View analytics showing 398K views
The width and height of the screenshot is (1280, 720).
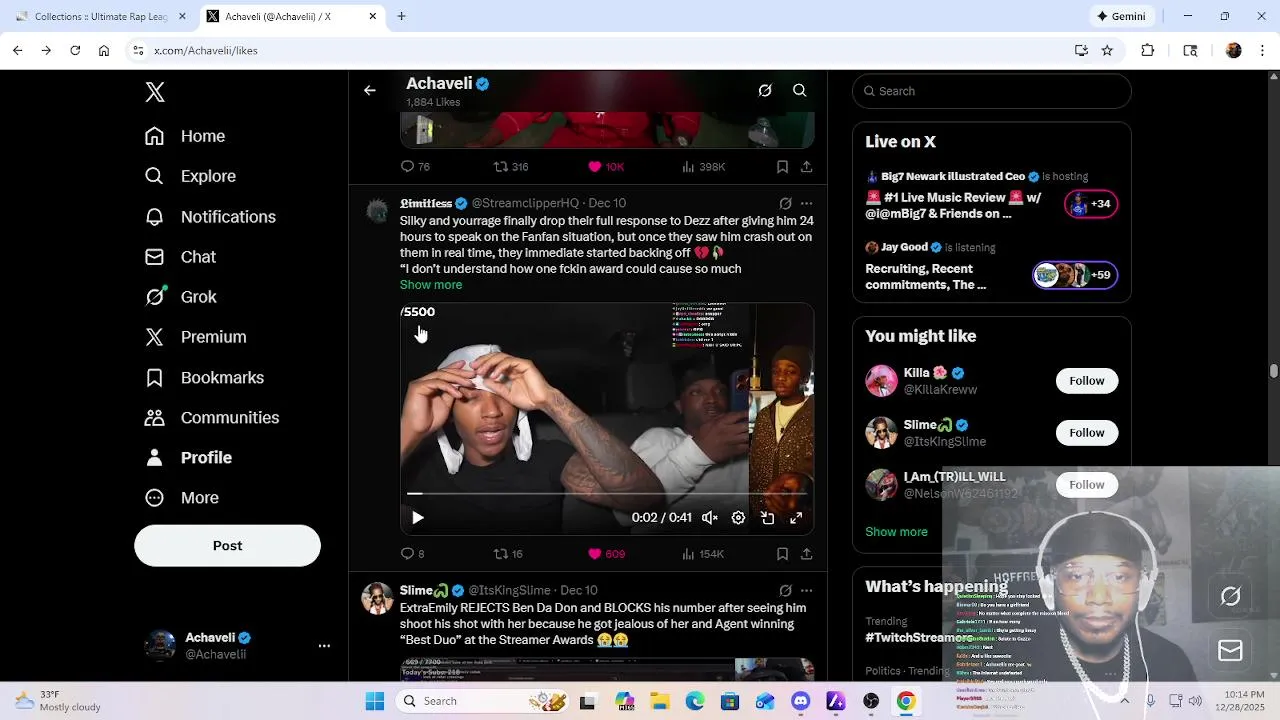pyautogui.click(x=703, y=167)
